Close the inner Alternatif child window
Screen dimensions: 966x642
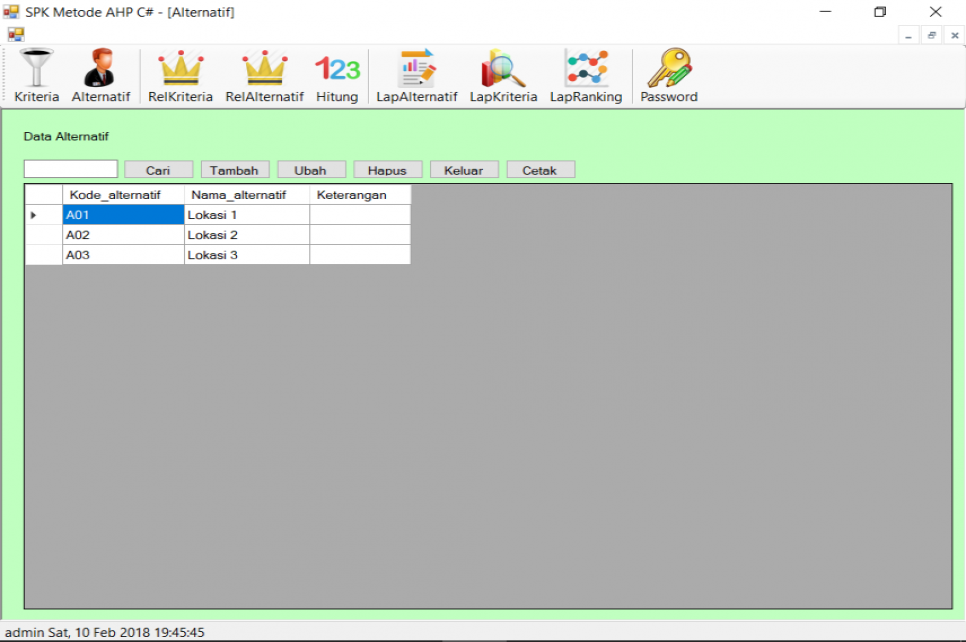click(954, 36)
